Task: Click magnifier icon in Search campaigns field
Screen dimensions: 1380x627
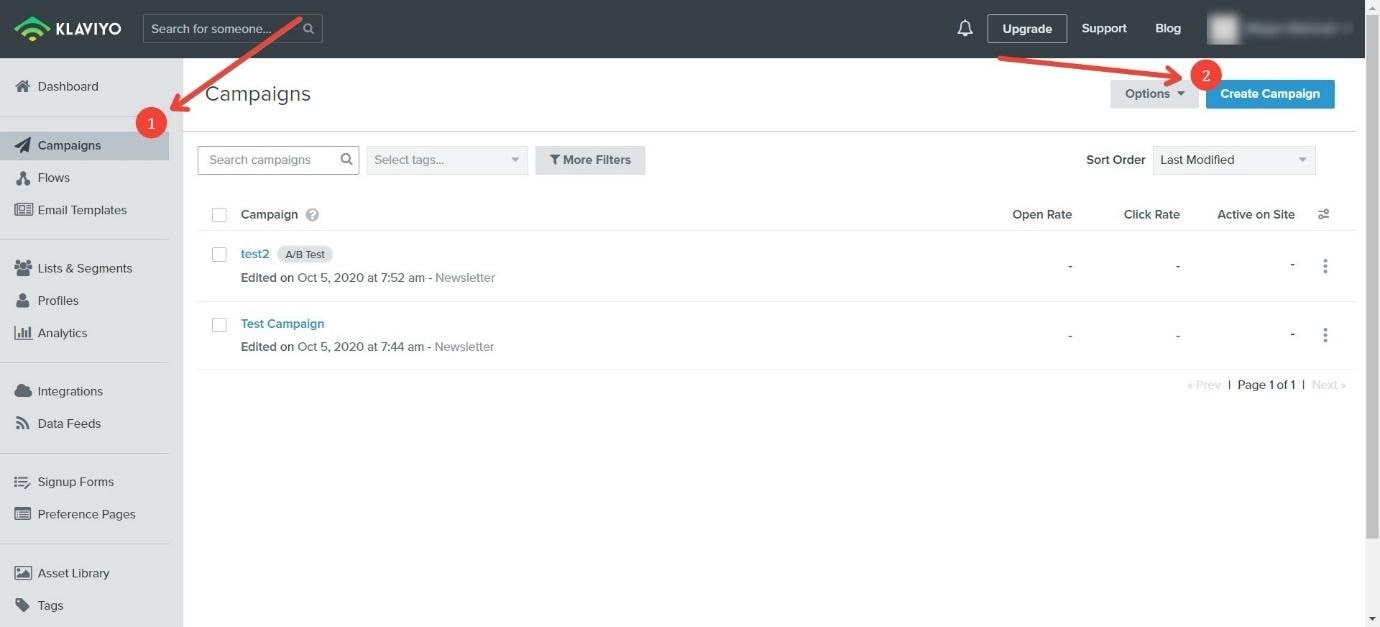Action: click(347, 160)
